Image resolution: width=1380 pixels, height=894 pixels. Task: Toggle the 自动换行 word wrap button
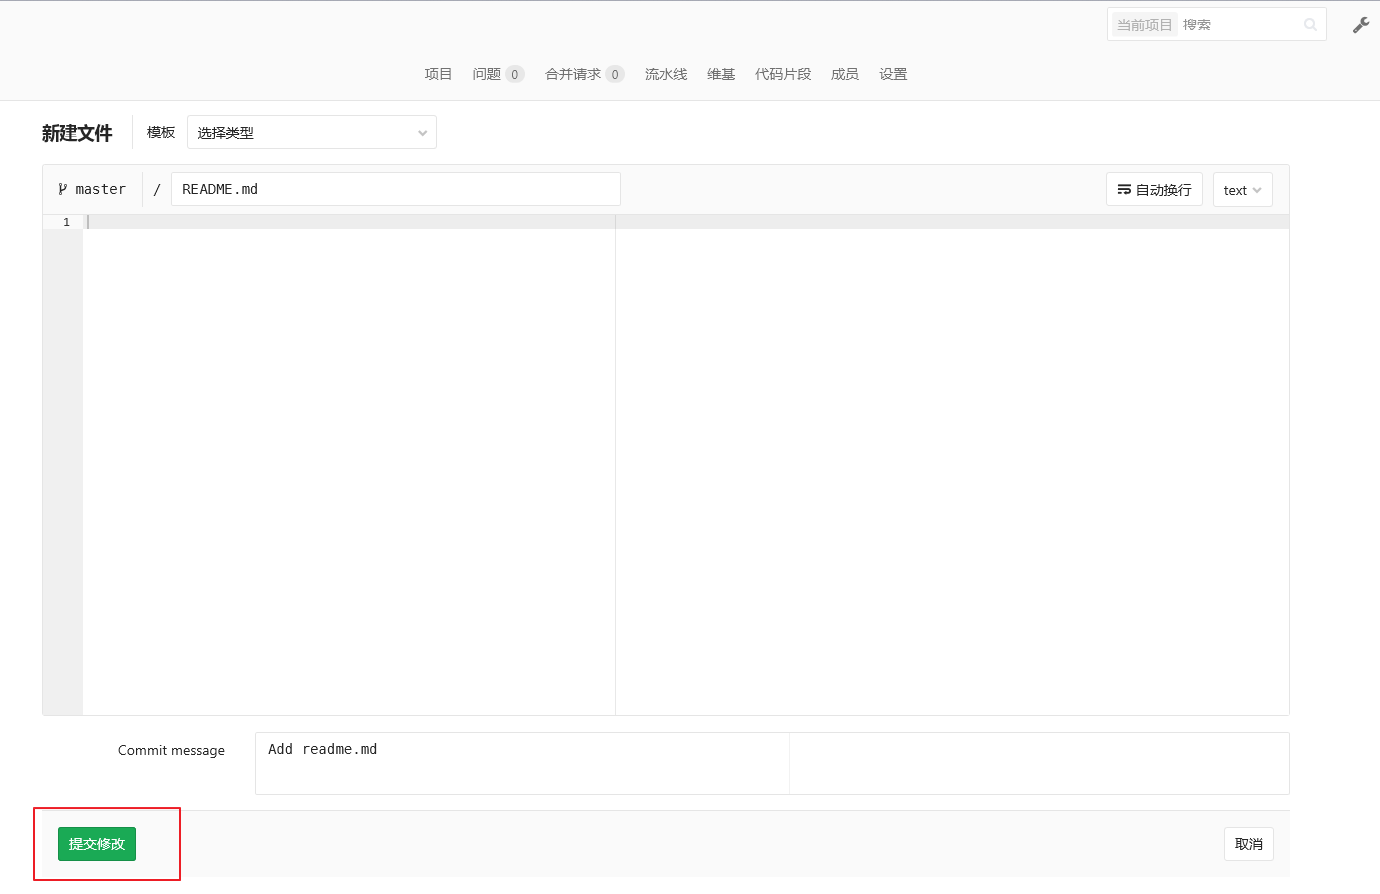(1154, 190)
